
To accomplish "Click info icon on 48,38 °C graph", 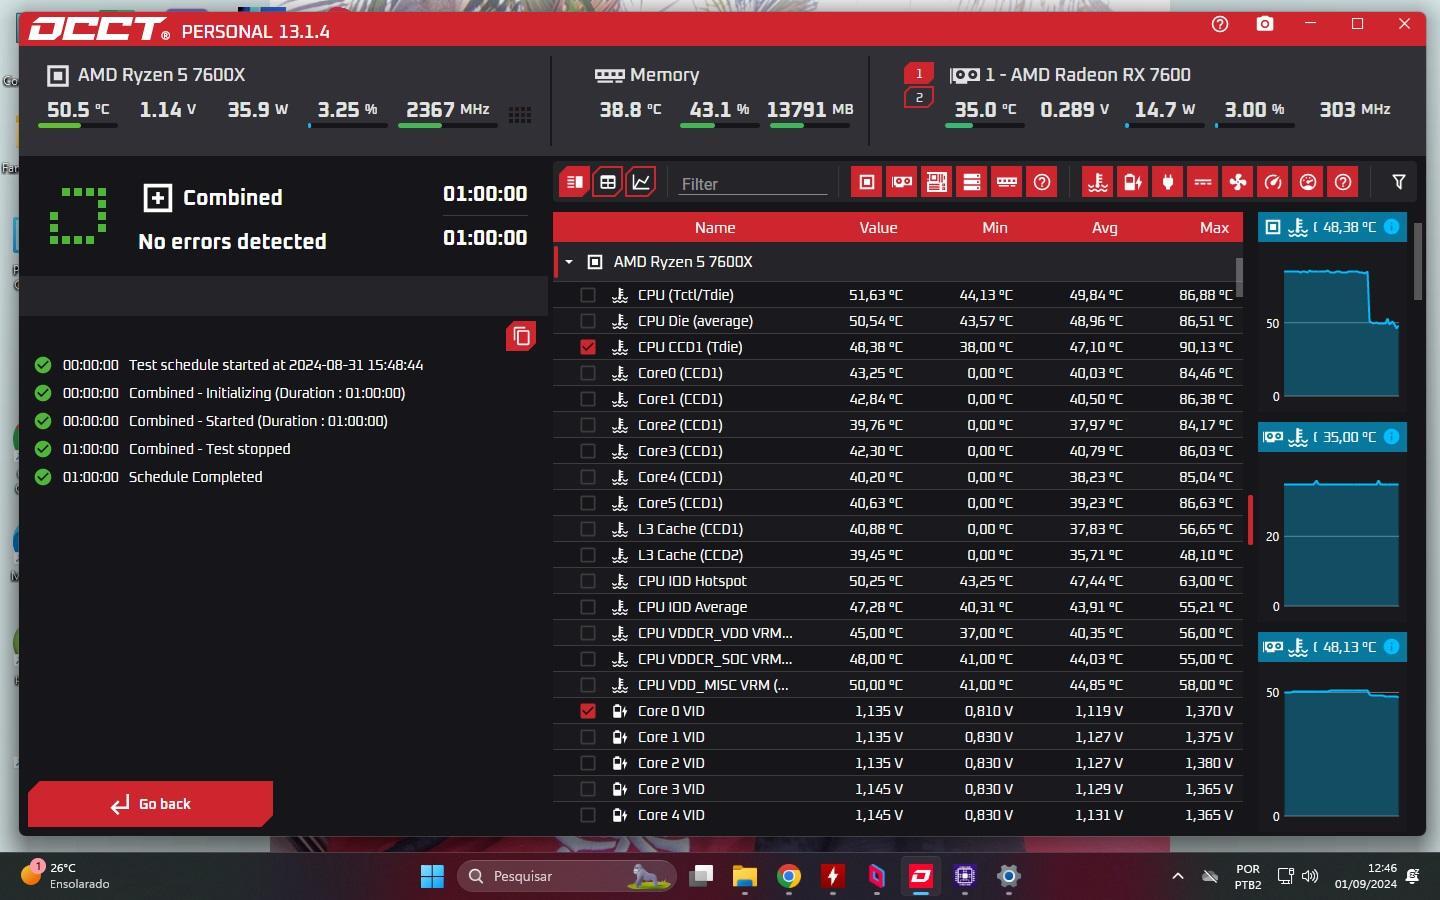I will [1391, 227].
